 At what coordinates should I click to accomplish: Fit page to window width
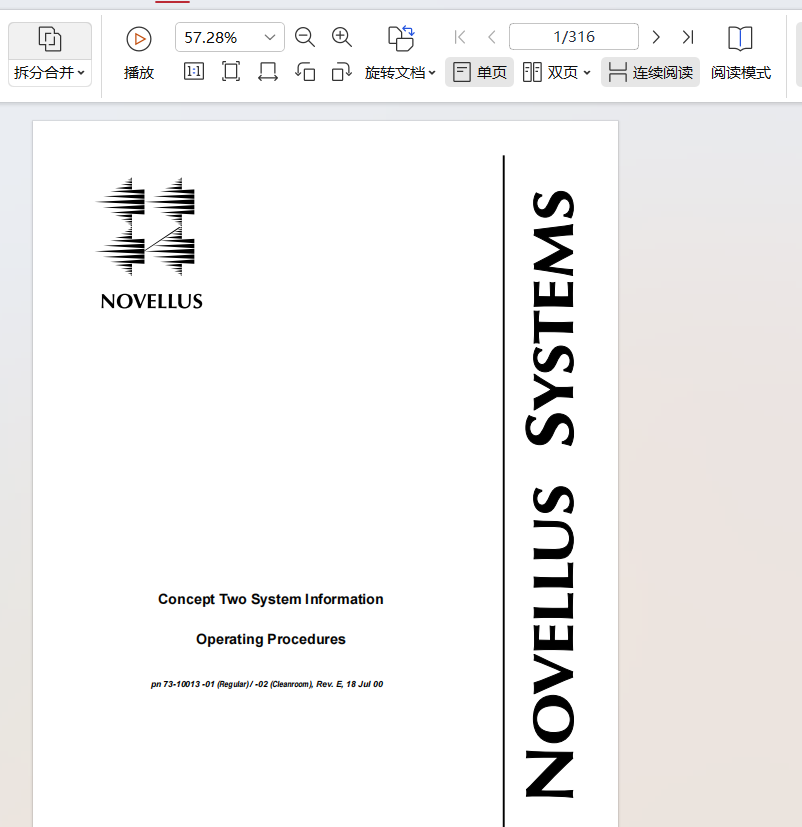point(268,72)
